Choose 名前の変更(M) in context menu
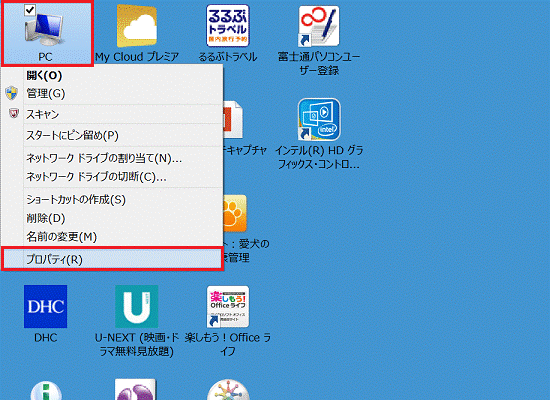 (x=112, y=236)
